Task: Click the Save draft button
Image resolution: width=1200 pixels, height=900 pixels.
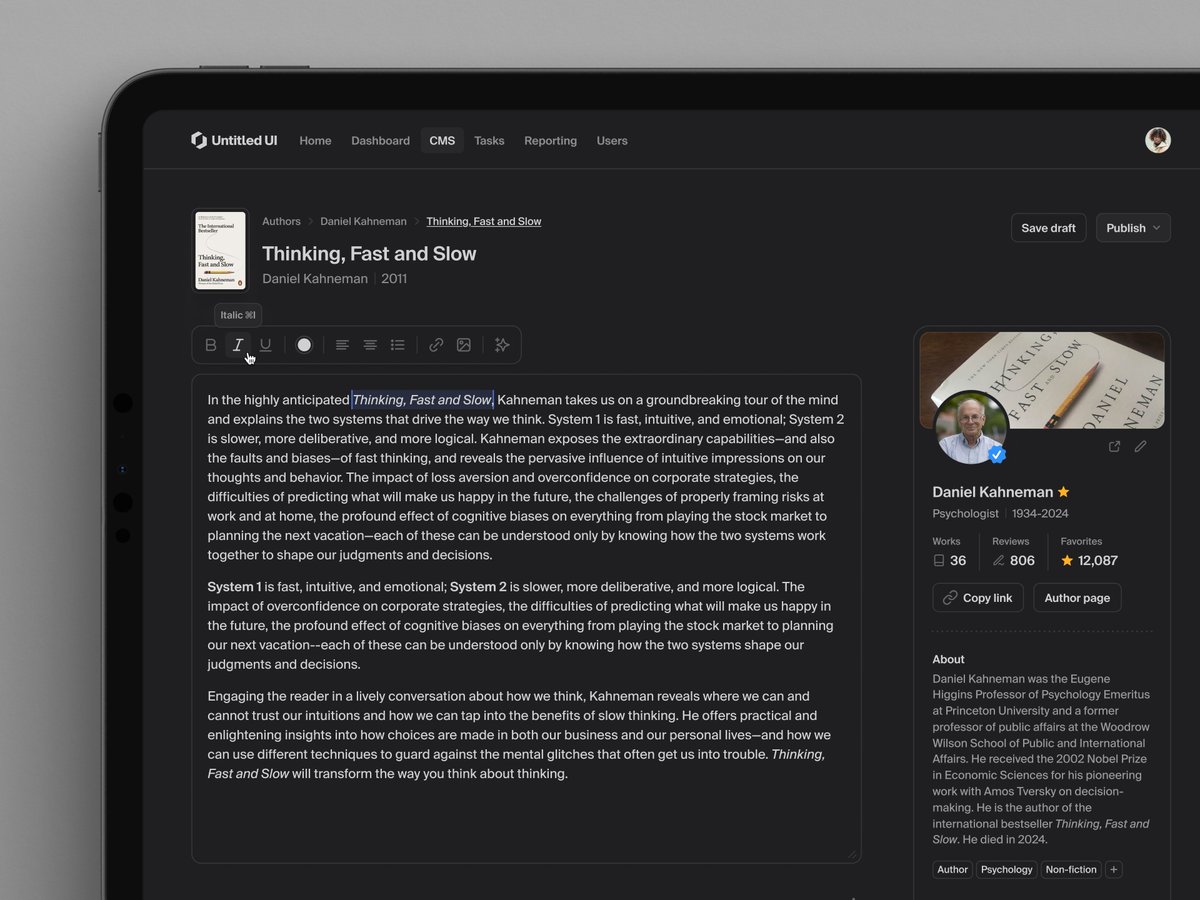Action: tap(1048, 228)
